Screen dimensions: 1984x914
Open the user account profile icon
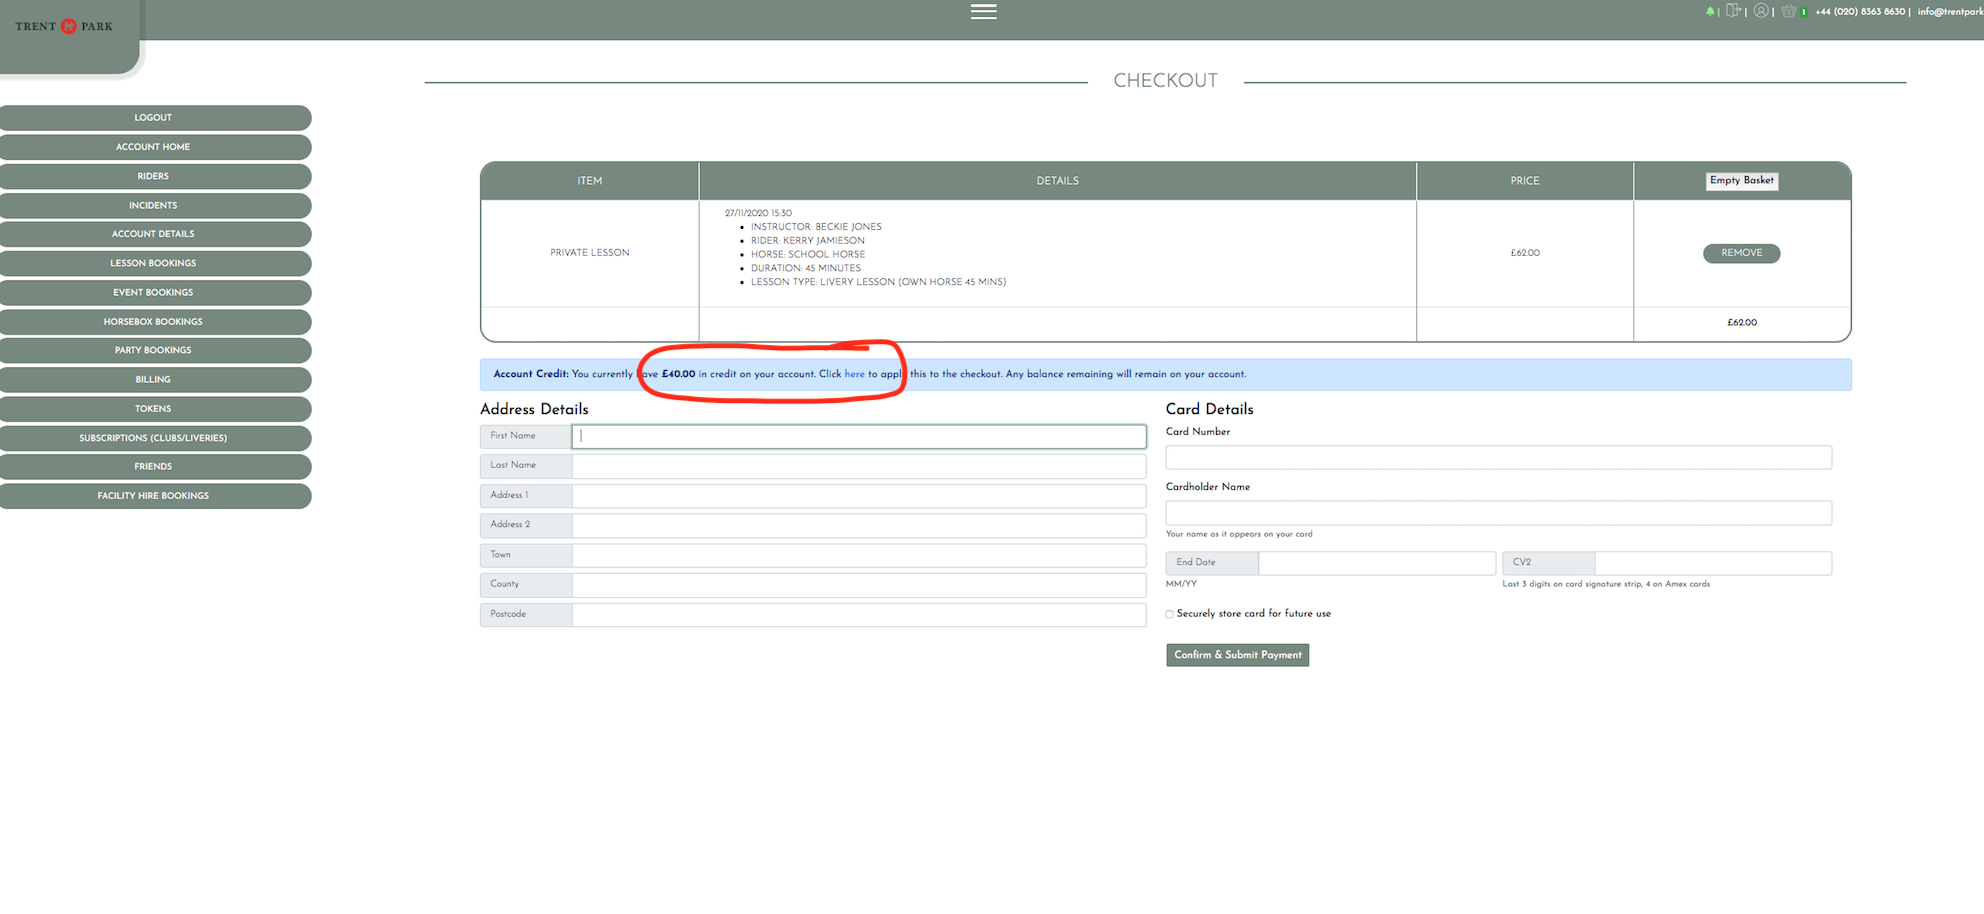tap(1761, 11)
